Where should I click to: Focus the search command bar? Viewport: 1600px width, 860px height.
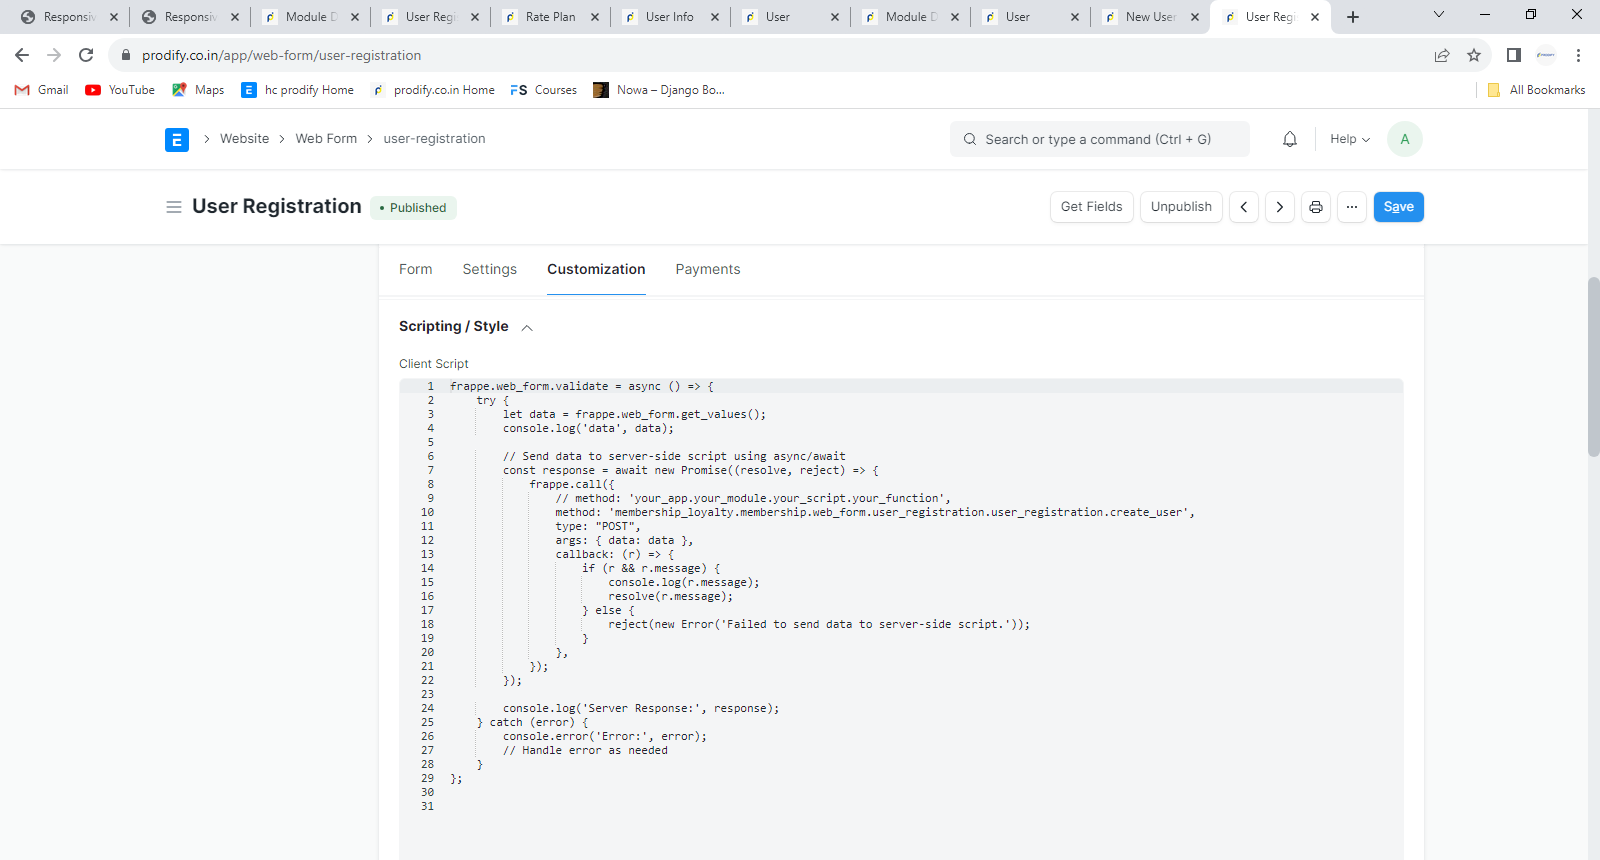(1100, 139)
